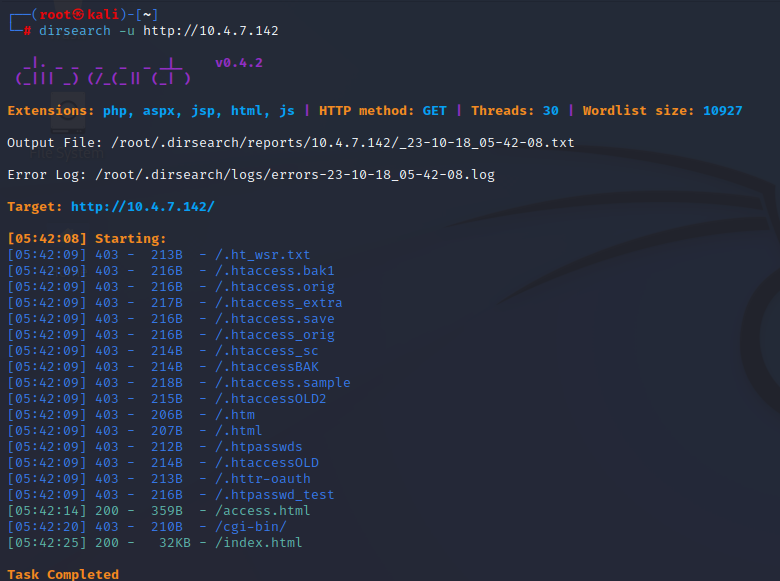This screenshot has width=780, height=581.
Task: Click the dirsearch command at the prompt
Action: [75, 31]
